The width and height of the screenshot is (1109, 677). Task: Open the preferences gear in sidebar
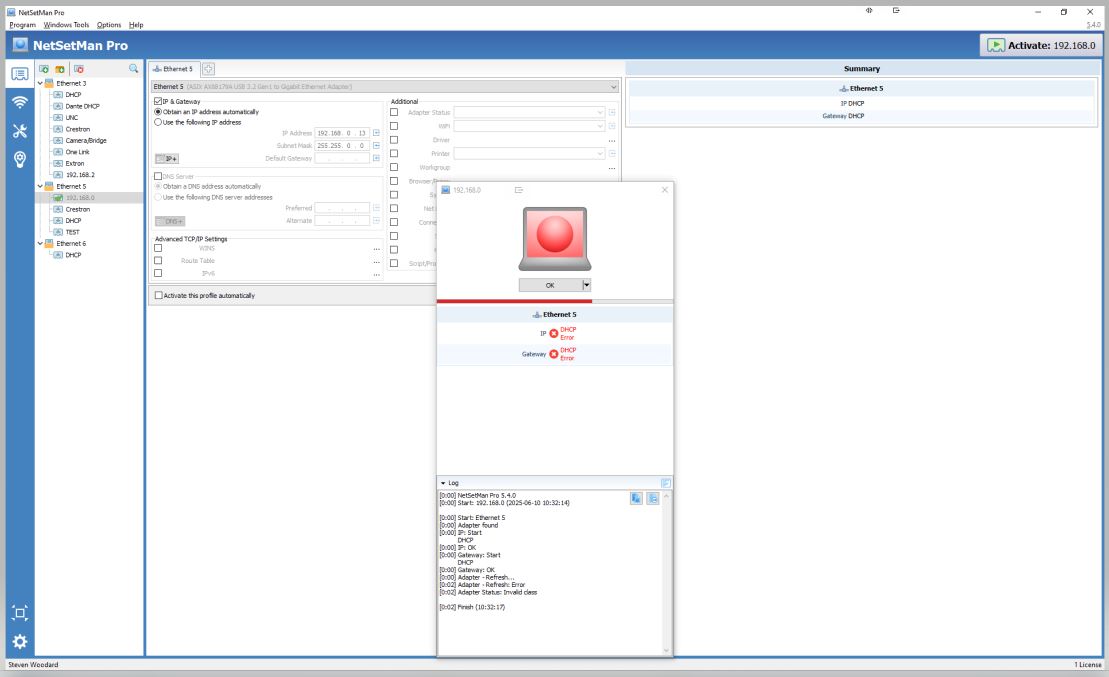click(20, 642)
